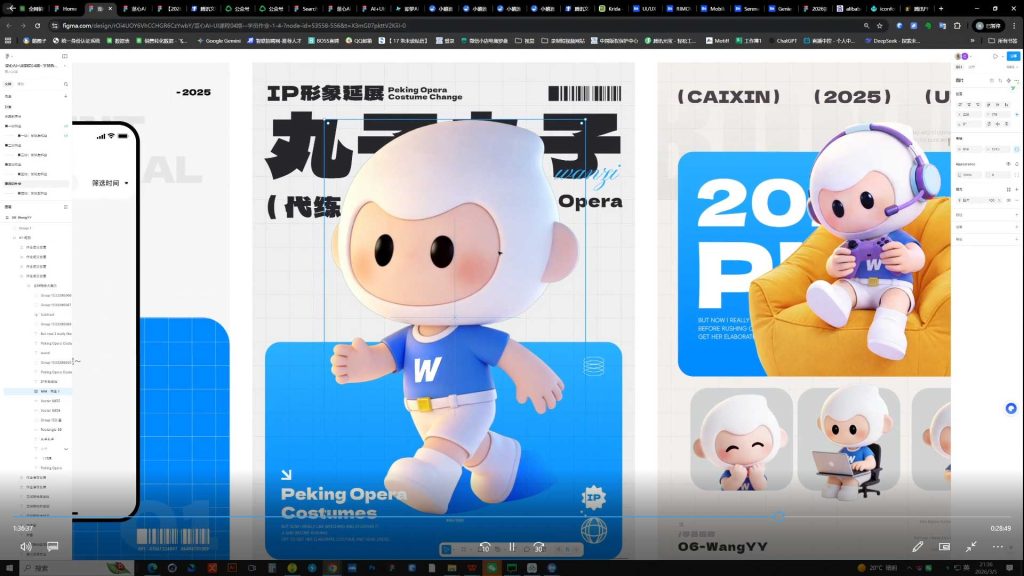Image resolution: width=1024 pixels, height=576 pixels.
Task: Click the pen annotation icon in player
Action: click(918, 547)
